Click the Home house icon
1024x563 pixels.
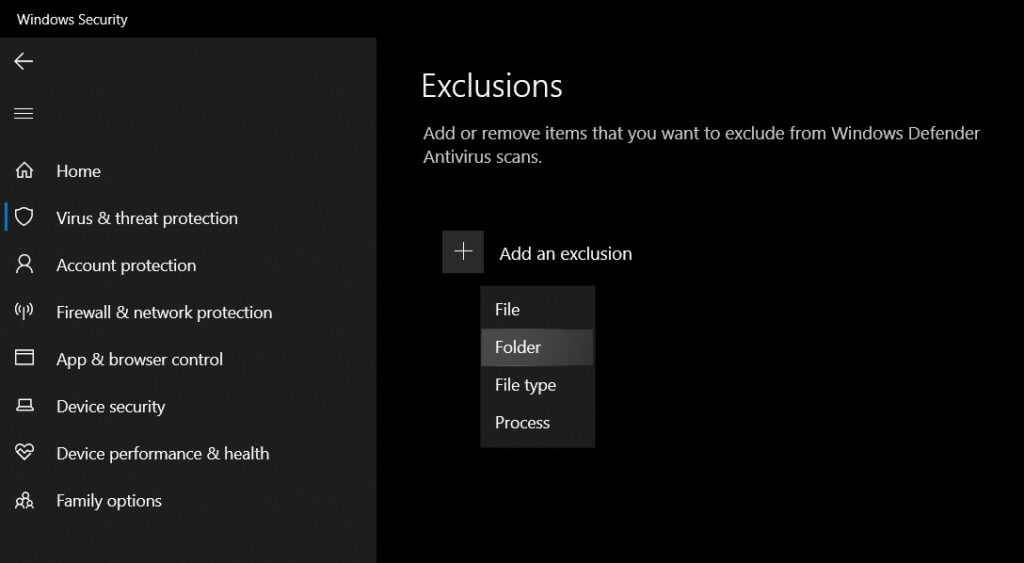(x=24, y=171)
